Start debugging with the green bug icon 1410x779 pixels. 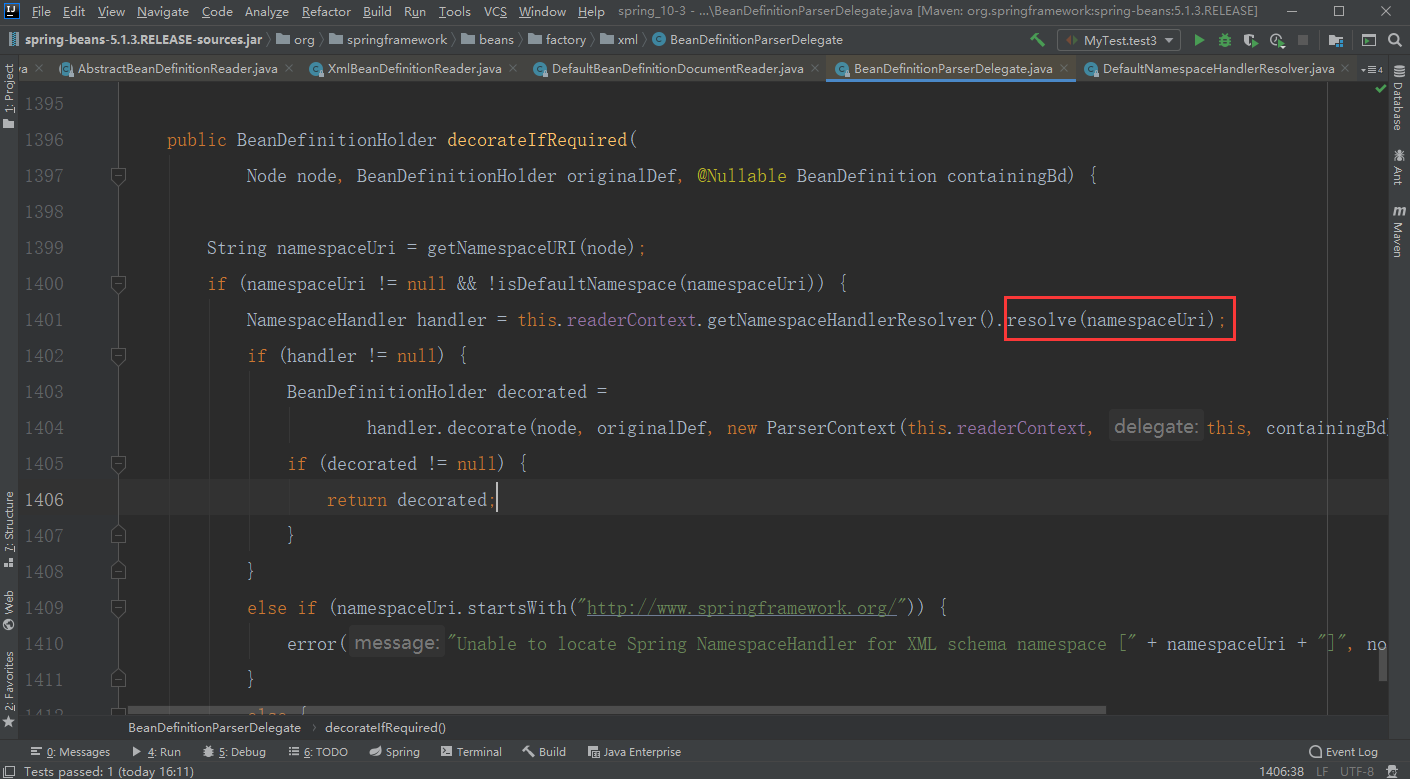(x=1225, y=40)
